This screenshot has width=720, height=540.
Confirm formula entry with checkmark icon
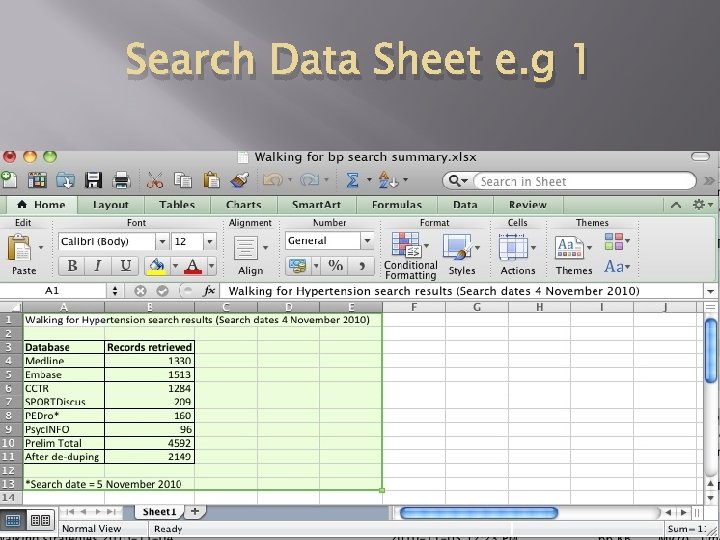(163, 291)
